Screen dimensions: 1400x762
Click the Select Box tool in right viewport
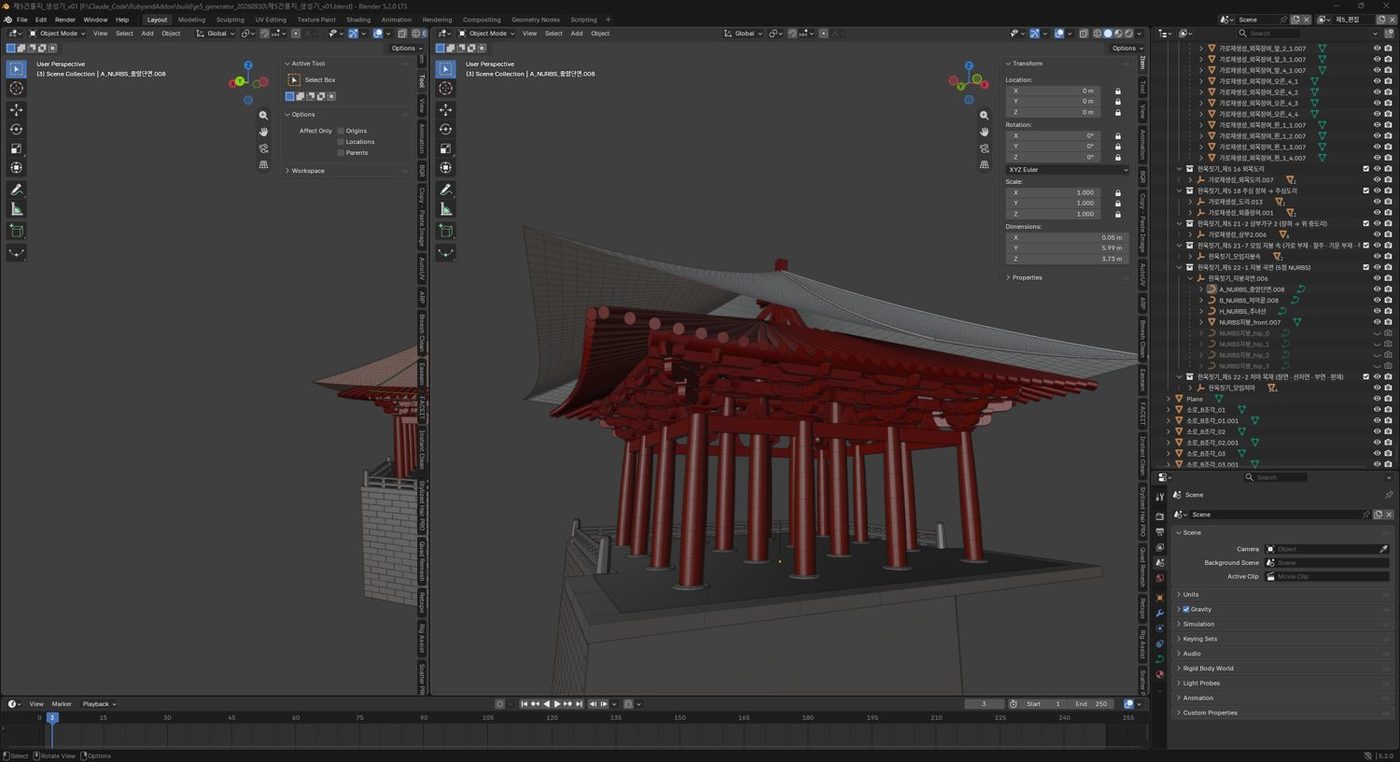[x=446, y=69]
